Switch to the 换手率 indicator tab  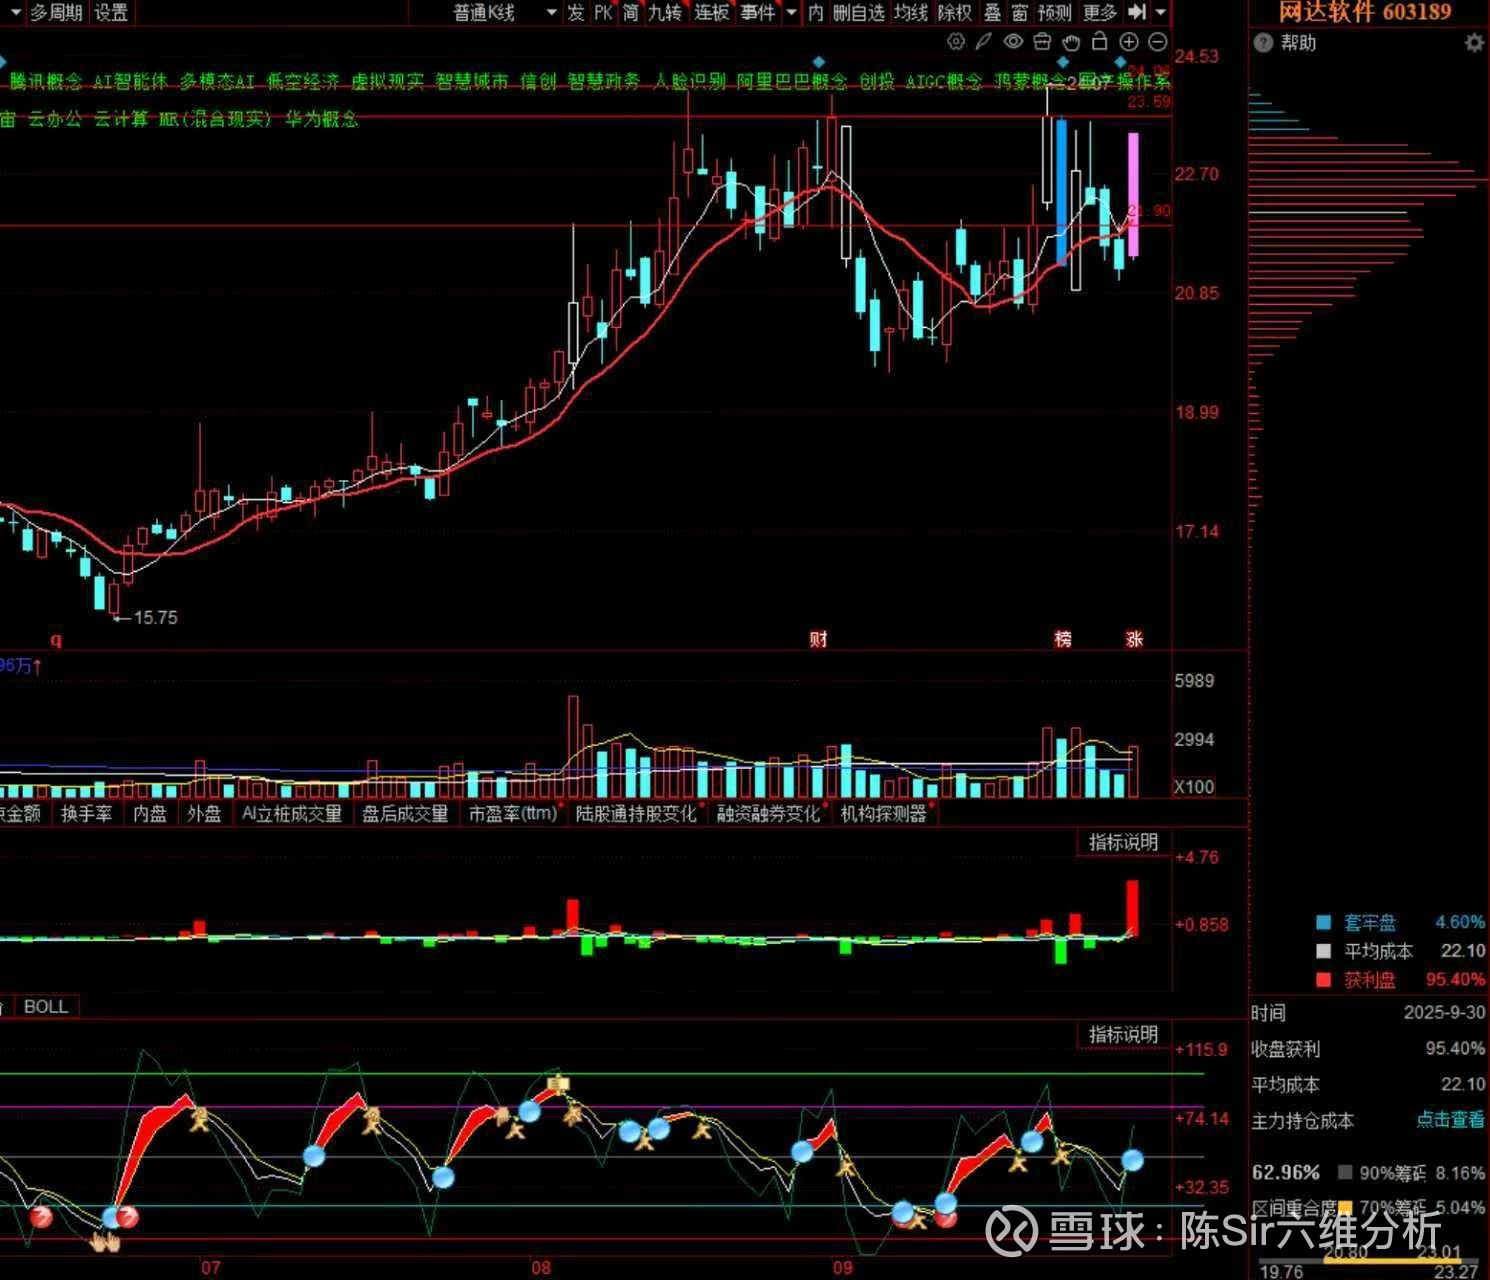tap(86, 814)
